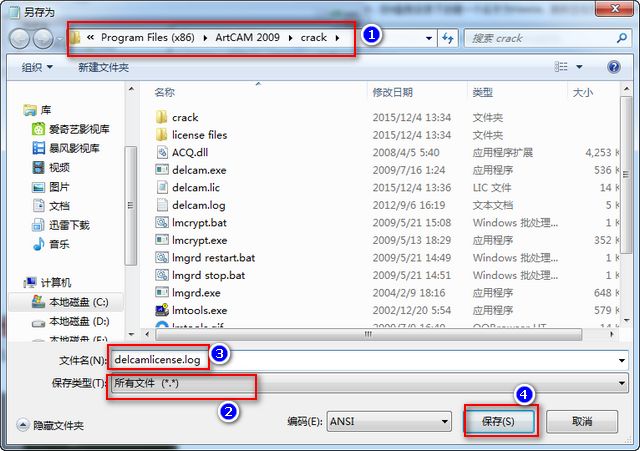Open the 视频 library

coord(51,167)
